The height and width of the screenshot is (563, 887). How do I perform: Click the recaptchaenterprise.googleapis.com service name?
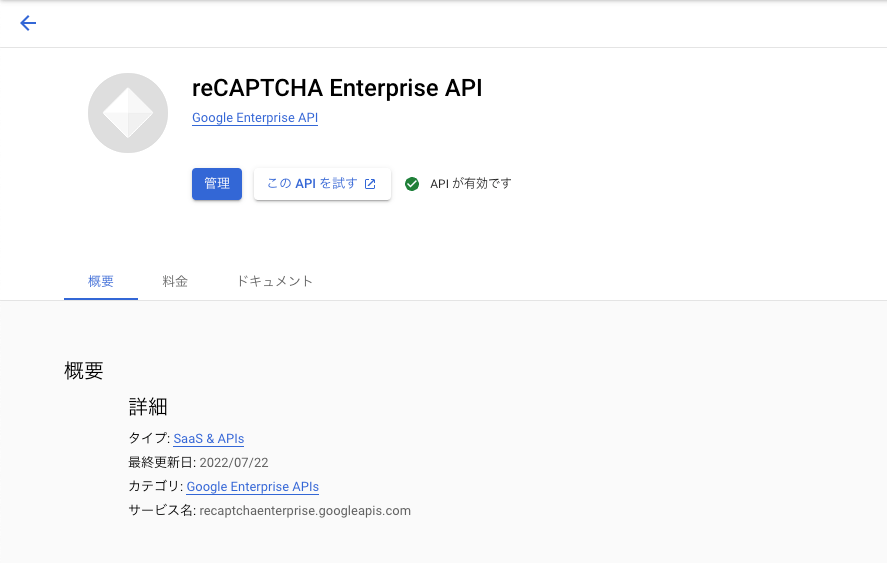tap(305, 510)
